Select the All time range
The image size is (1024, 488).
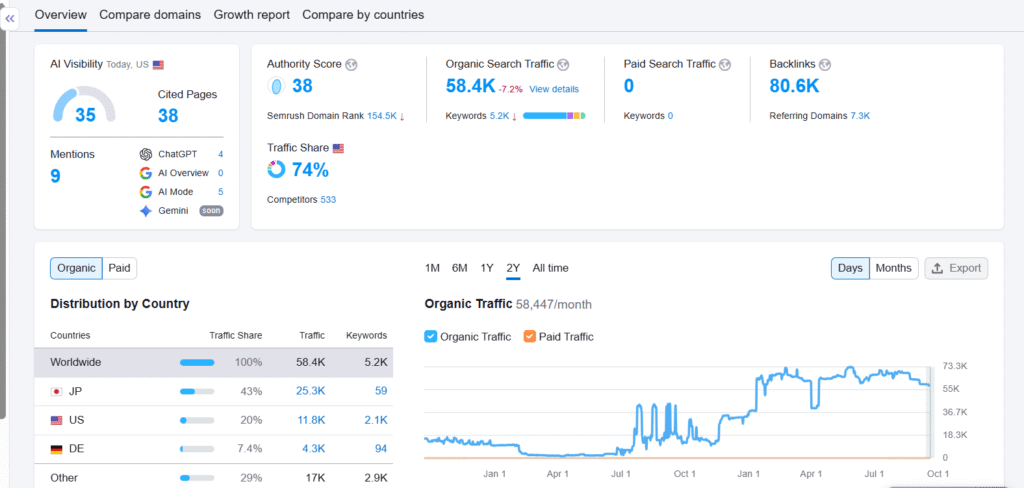[x=550, y=268]
